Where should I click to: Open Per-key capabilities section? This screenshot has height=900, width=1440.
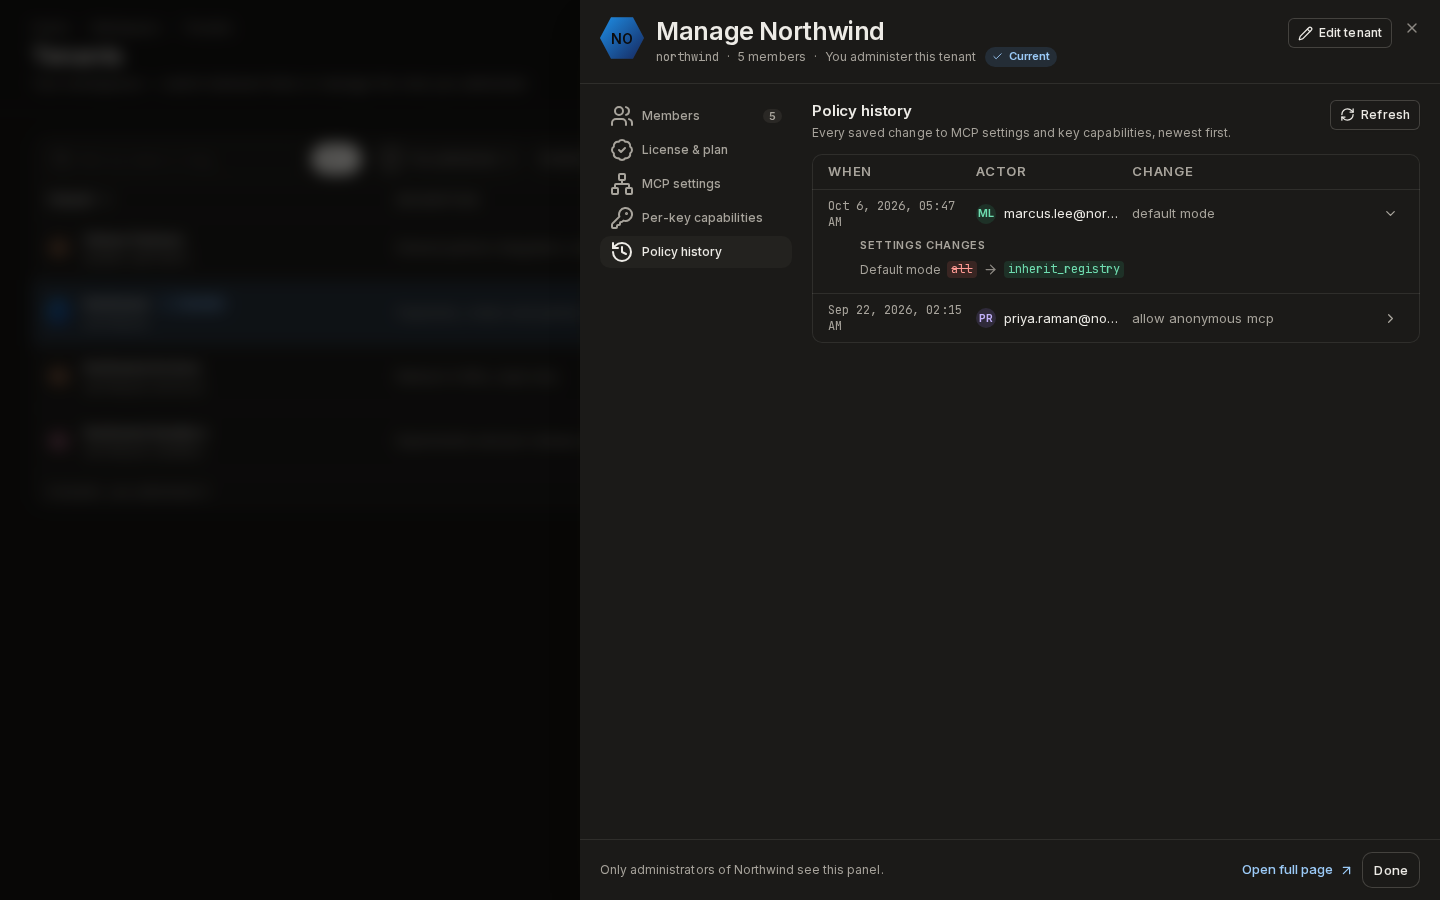coord(696,218)
